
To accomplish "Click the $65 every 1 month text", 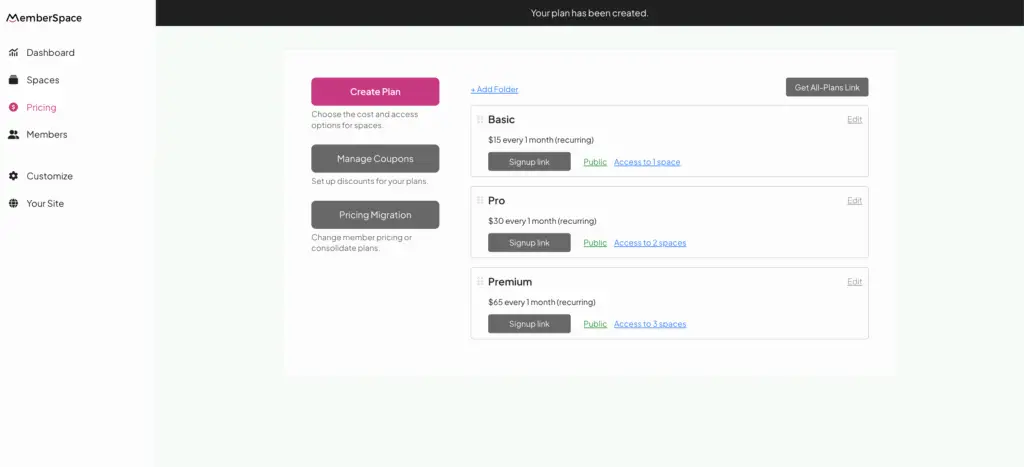I will [x=541, y=302].
